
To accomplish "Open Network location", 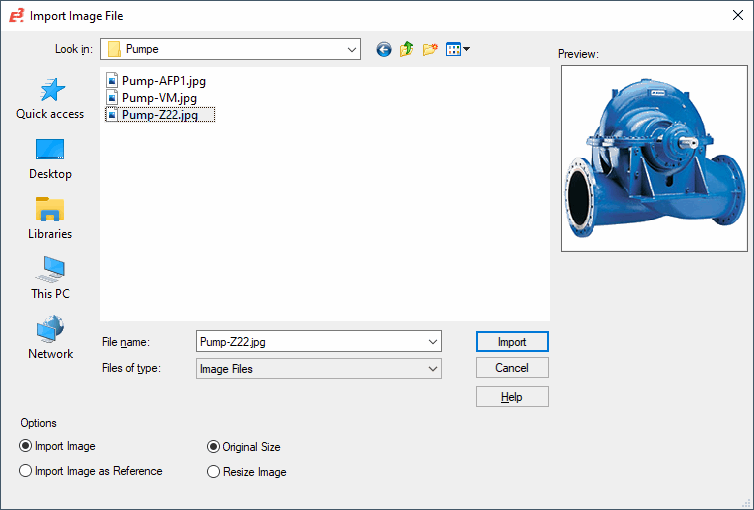I will (50, 339).
